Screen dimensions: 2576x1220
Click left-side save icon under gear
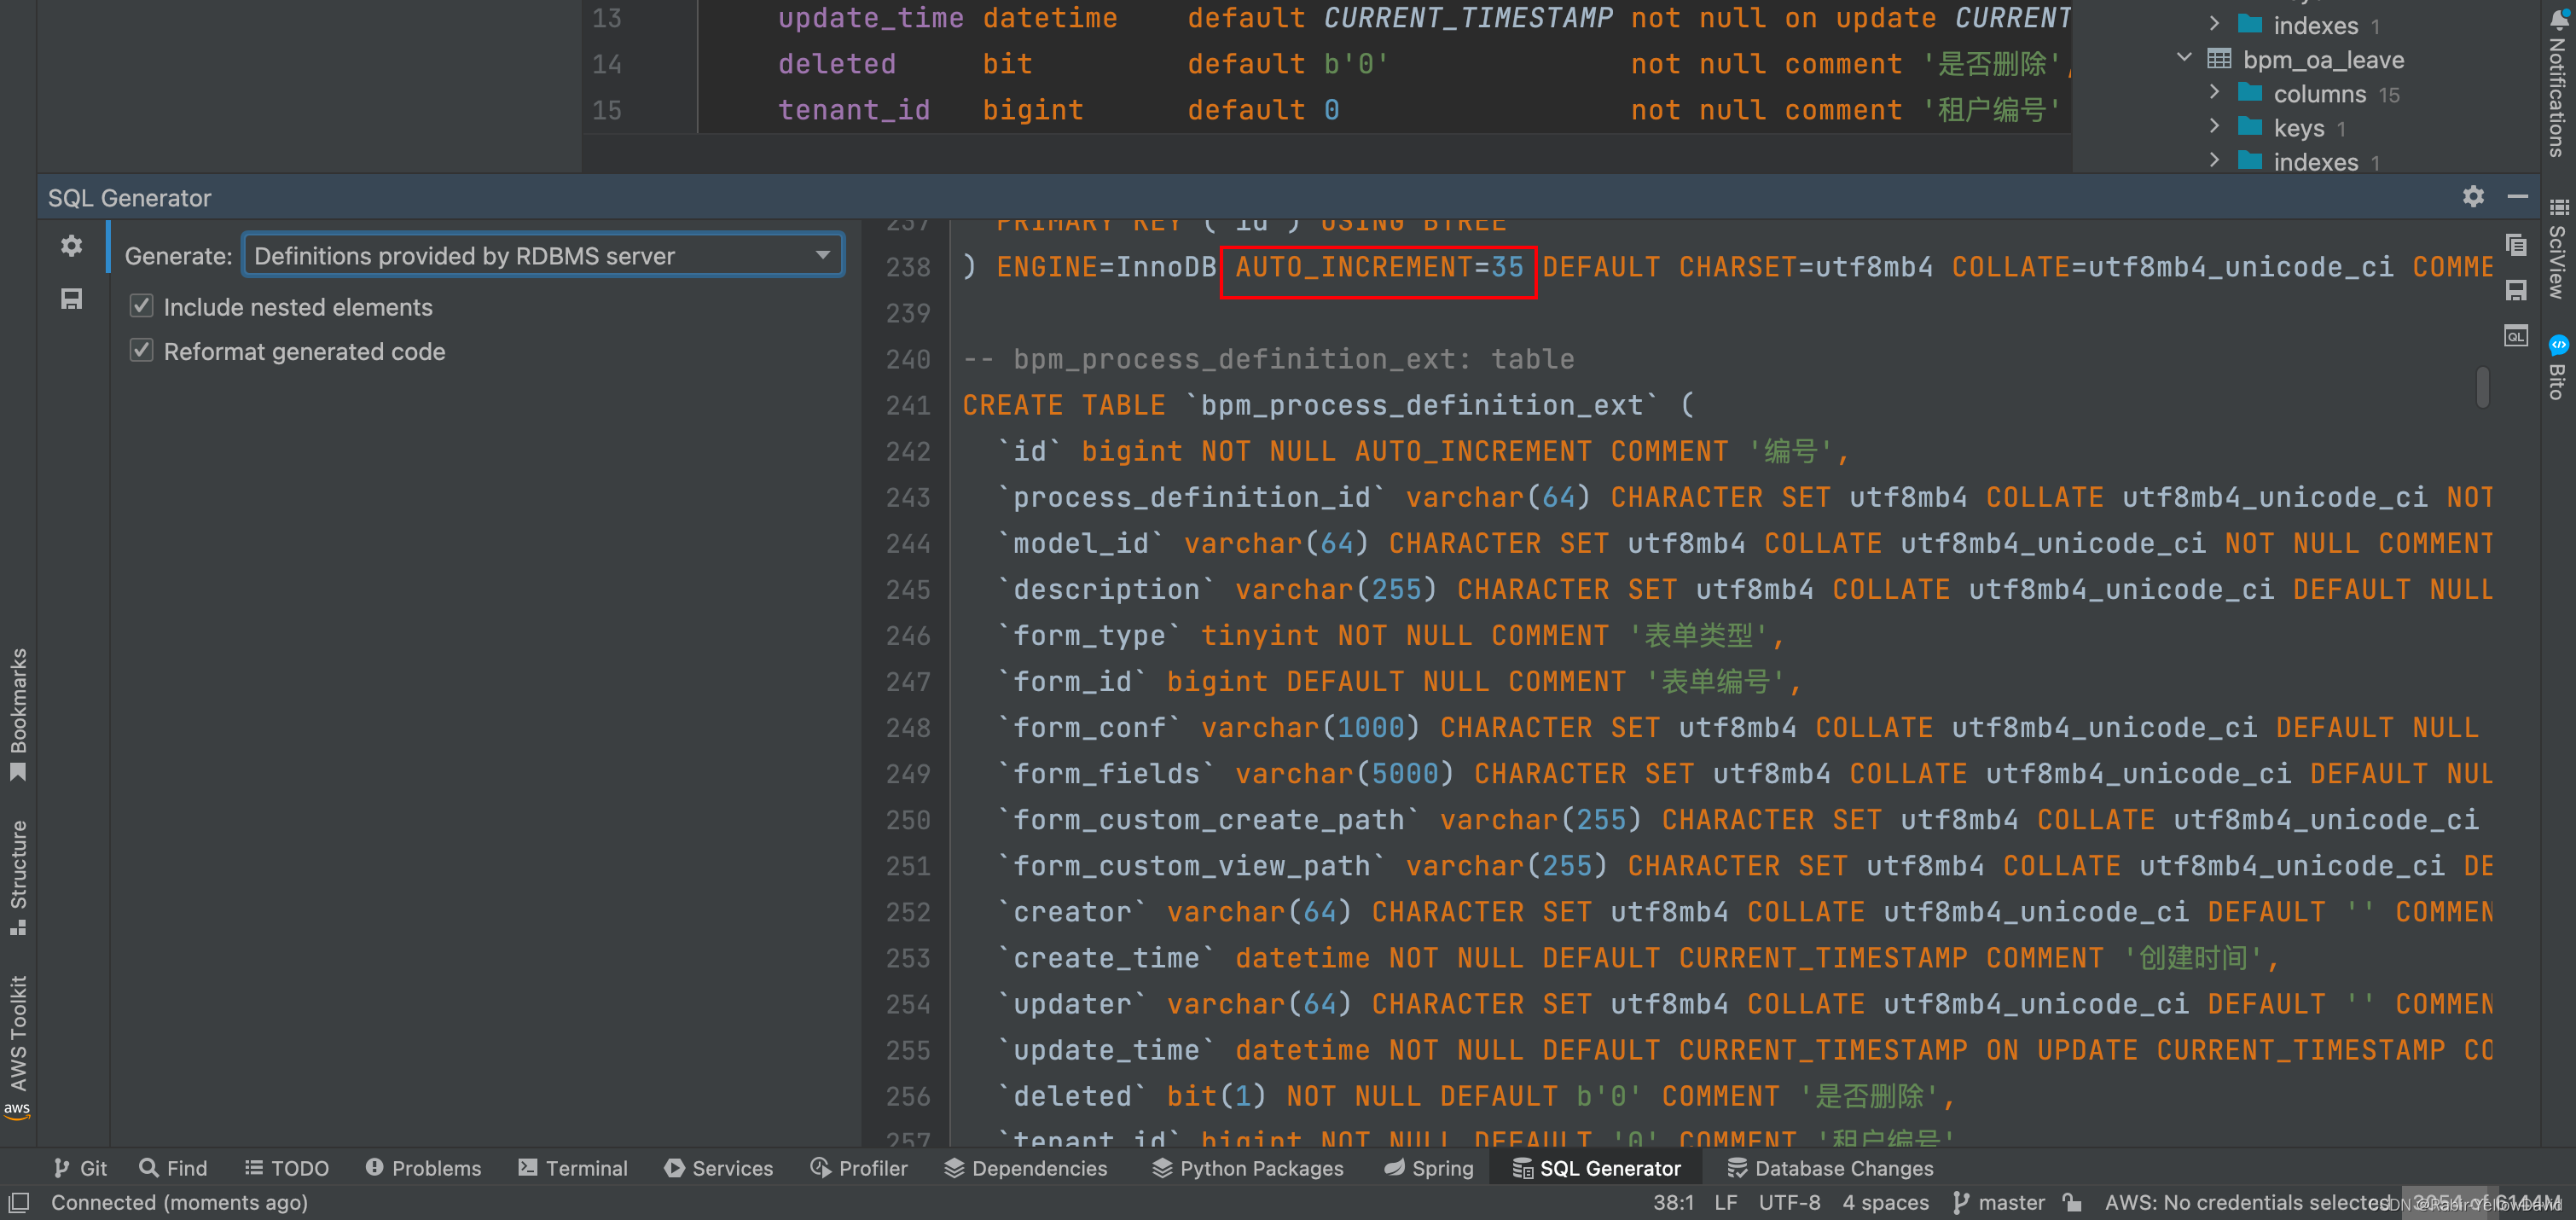pos(71,299)
